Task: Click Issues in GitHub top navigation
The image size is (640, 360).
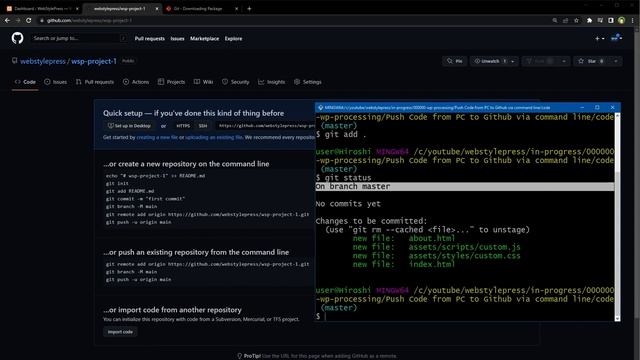Action: (177, 39)
